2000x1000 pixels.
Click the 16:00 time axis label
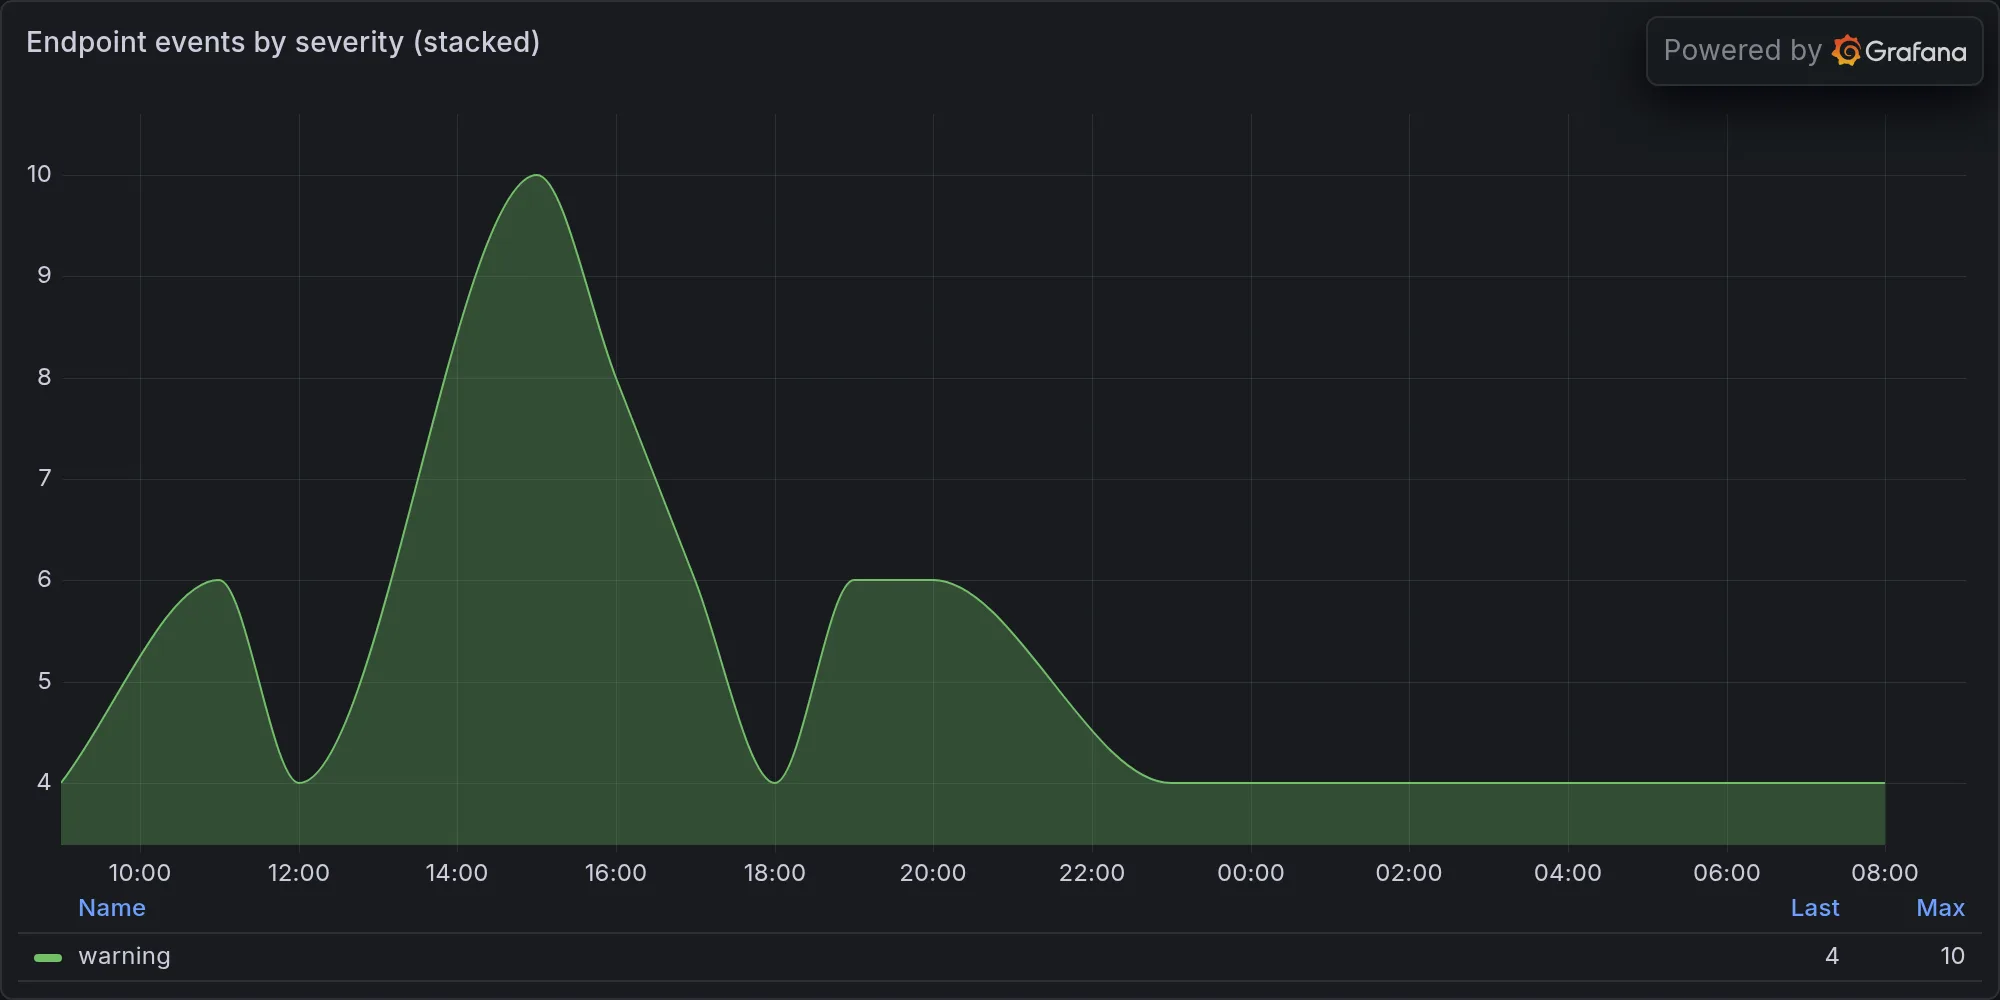click(x=616, y=873)
